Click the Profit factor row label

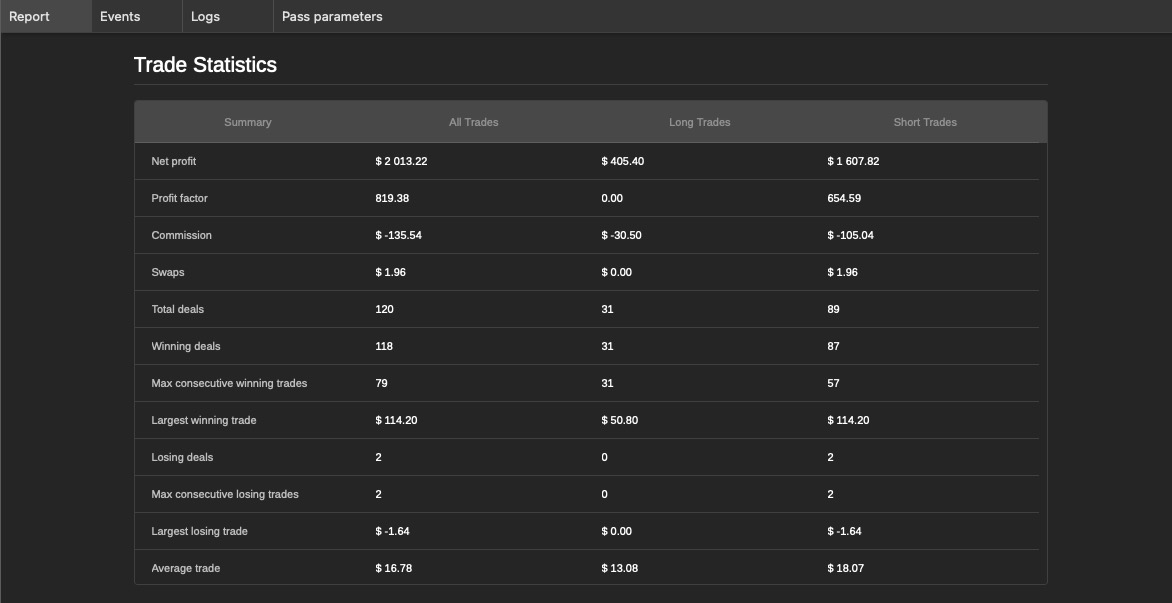point(179,199)
